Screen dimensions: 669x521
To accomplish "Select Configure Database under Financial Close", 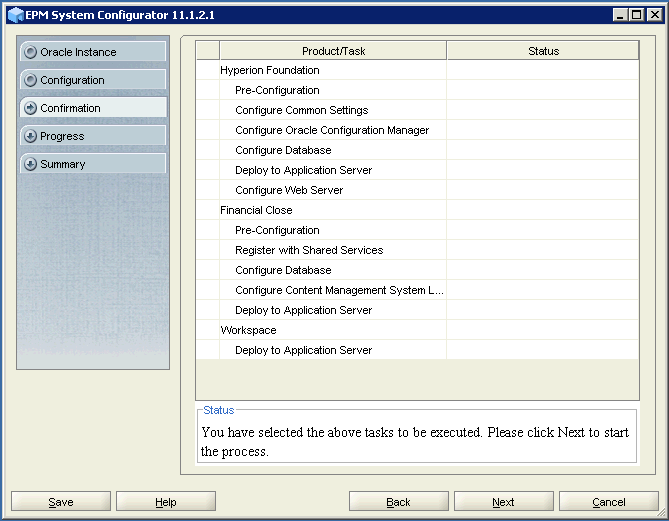I will pyautogui.click(x=417, y=270).
